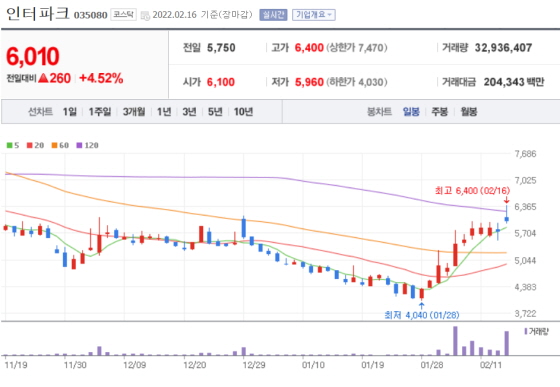Select the 3개월 line chart tab

coord(134,112)
